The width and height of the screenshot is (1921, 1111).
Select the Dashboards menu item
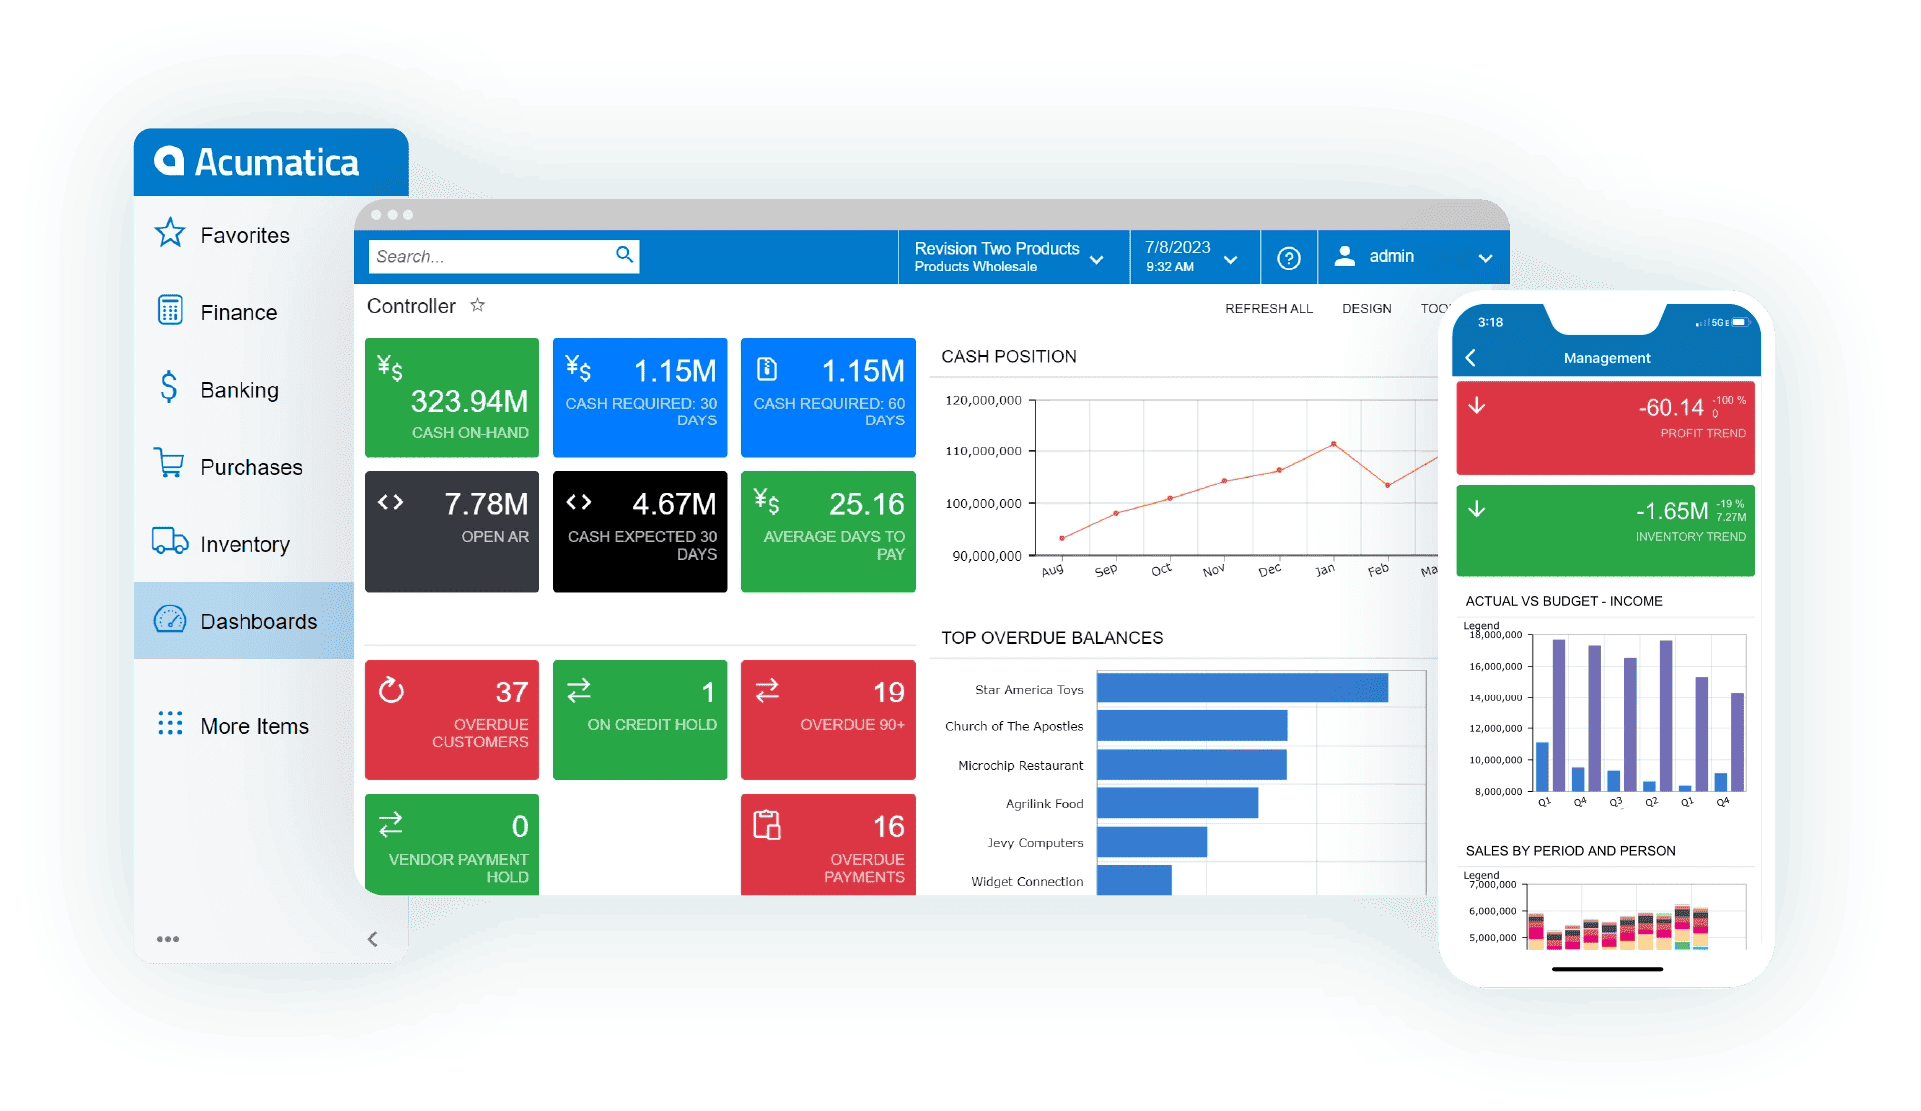(244, 620)
